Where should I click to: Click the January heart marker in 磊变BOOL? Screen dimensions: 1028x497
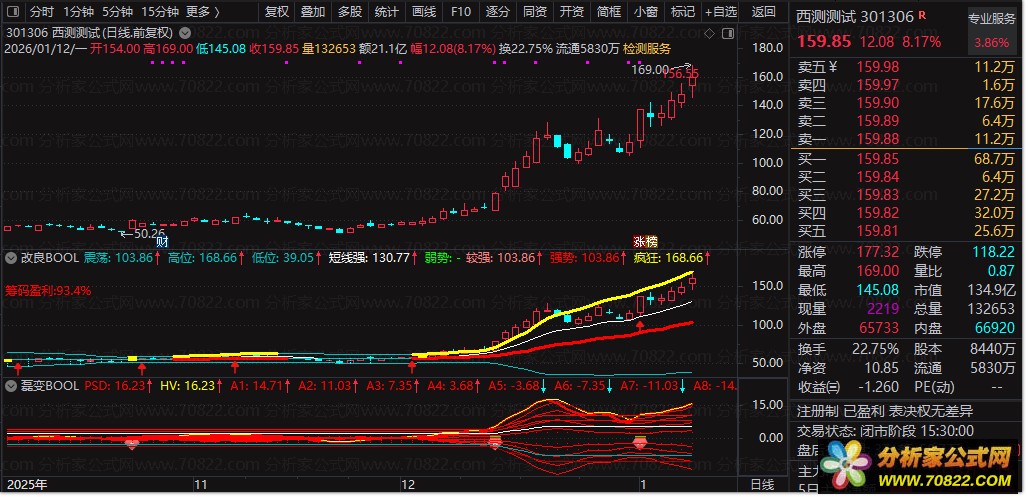[641, 444]
